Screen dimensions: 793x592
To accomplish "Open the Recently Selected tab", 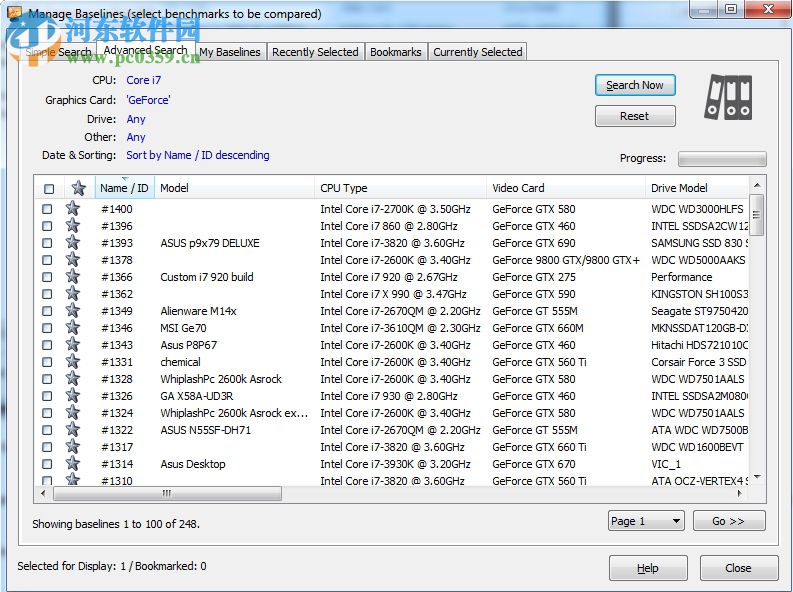I will (x=315, y=52).
